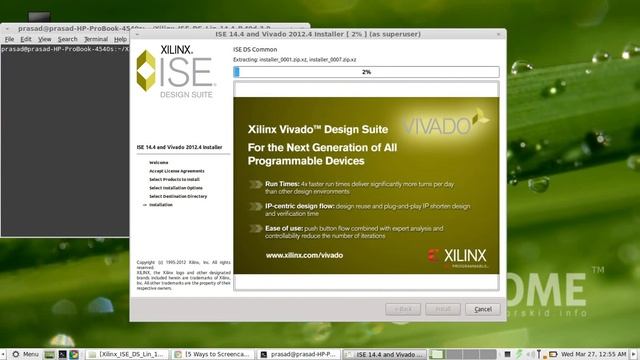Open the Search menu in the terminal window
640x360 pixels.
click(x=67, y=39)
